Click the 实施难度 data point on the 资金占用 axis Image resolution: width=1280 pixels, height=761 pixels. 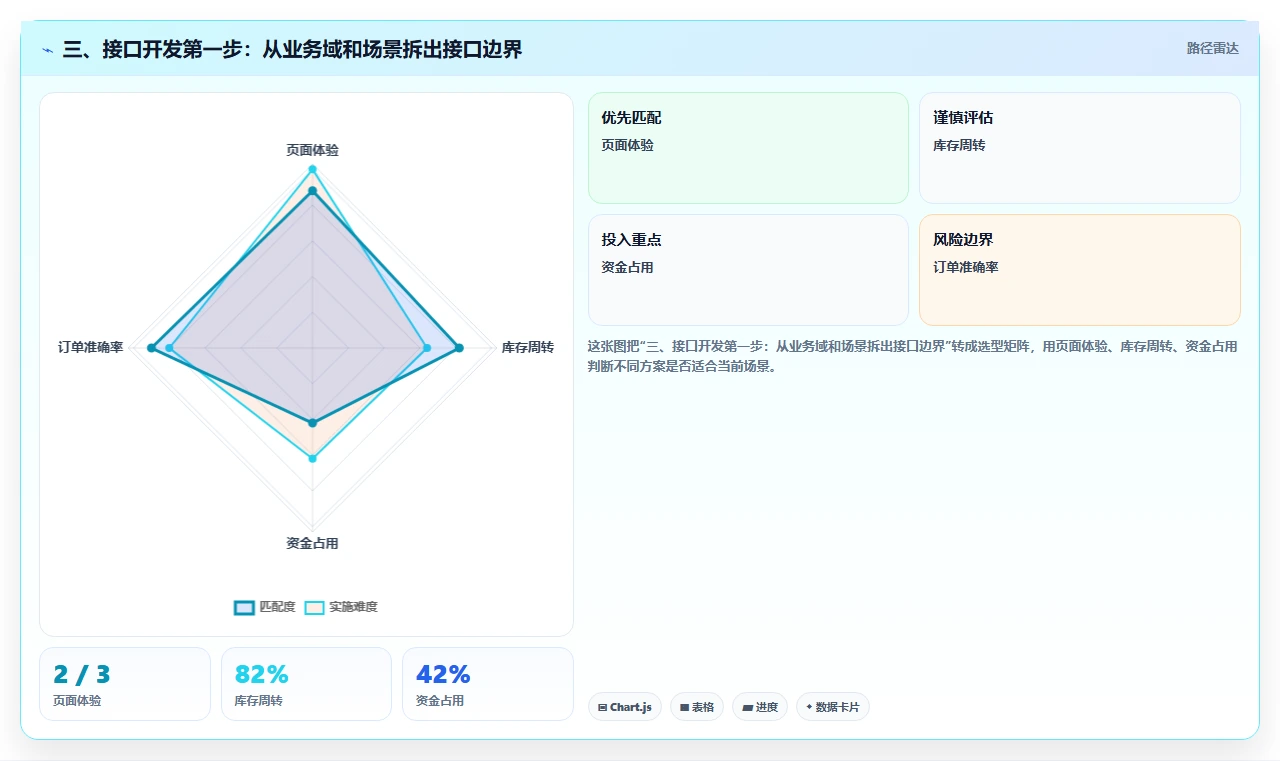pos(312,459)
